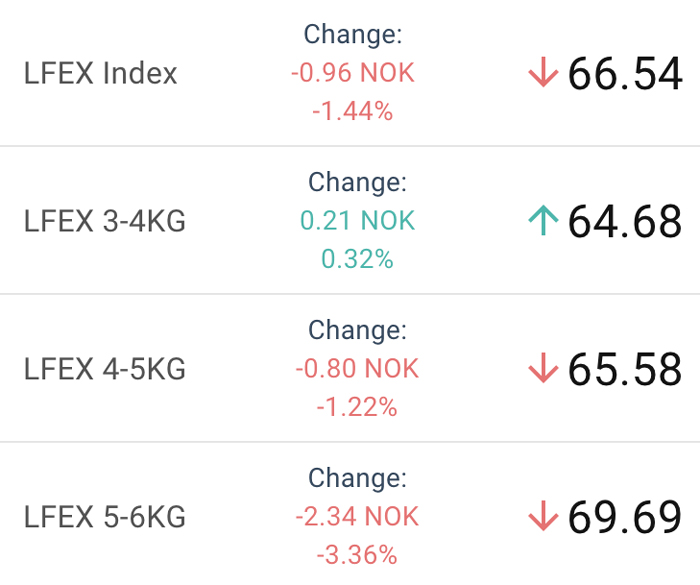
Task: Click the 66.54 index price value
Action: tap(625, 73)
